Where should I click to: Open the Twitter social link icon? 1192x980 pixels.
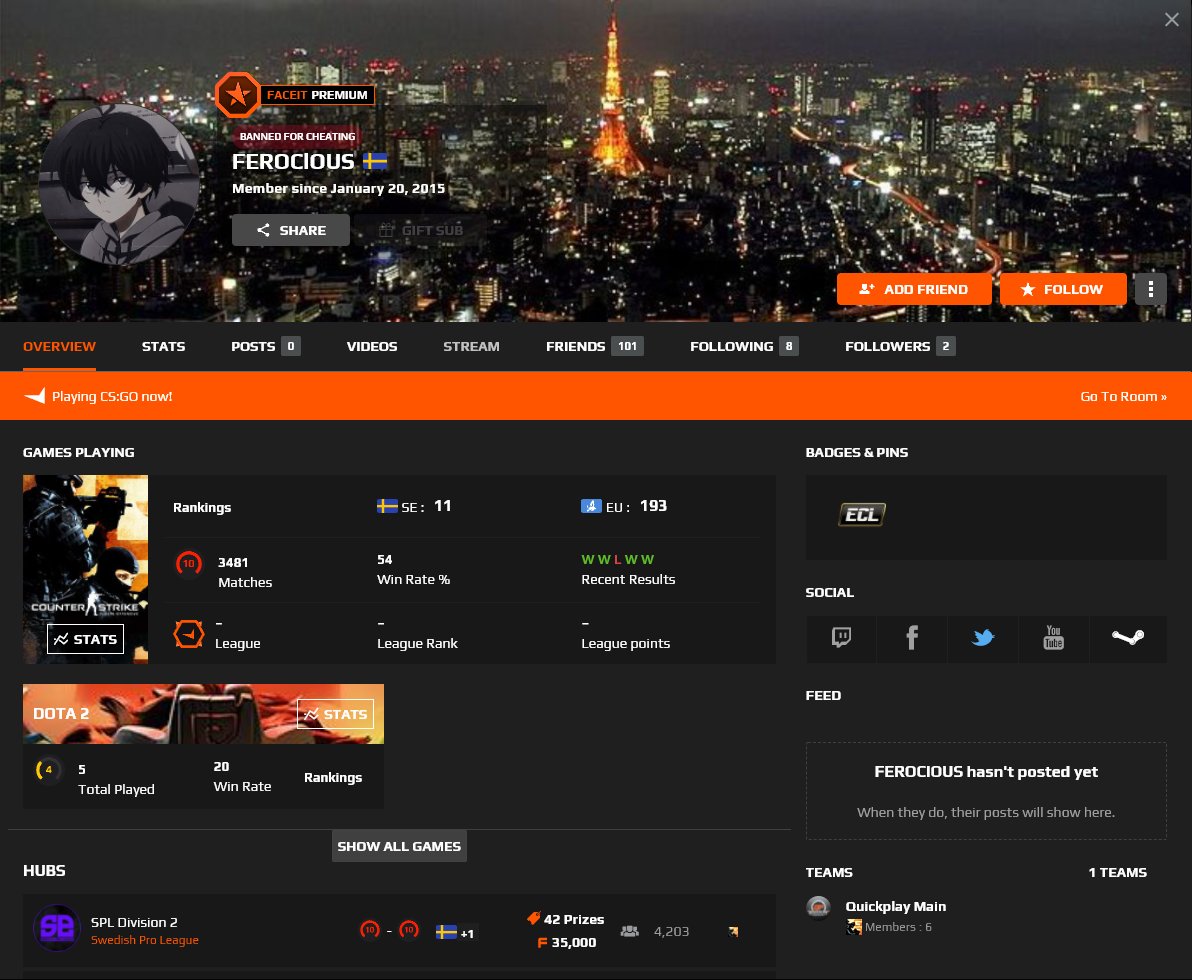point(982,637)
